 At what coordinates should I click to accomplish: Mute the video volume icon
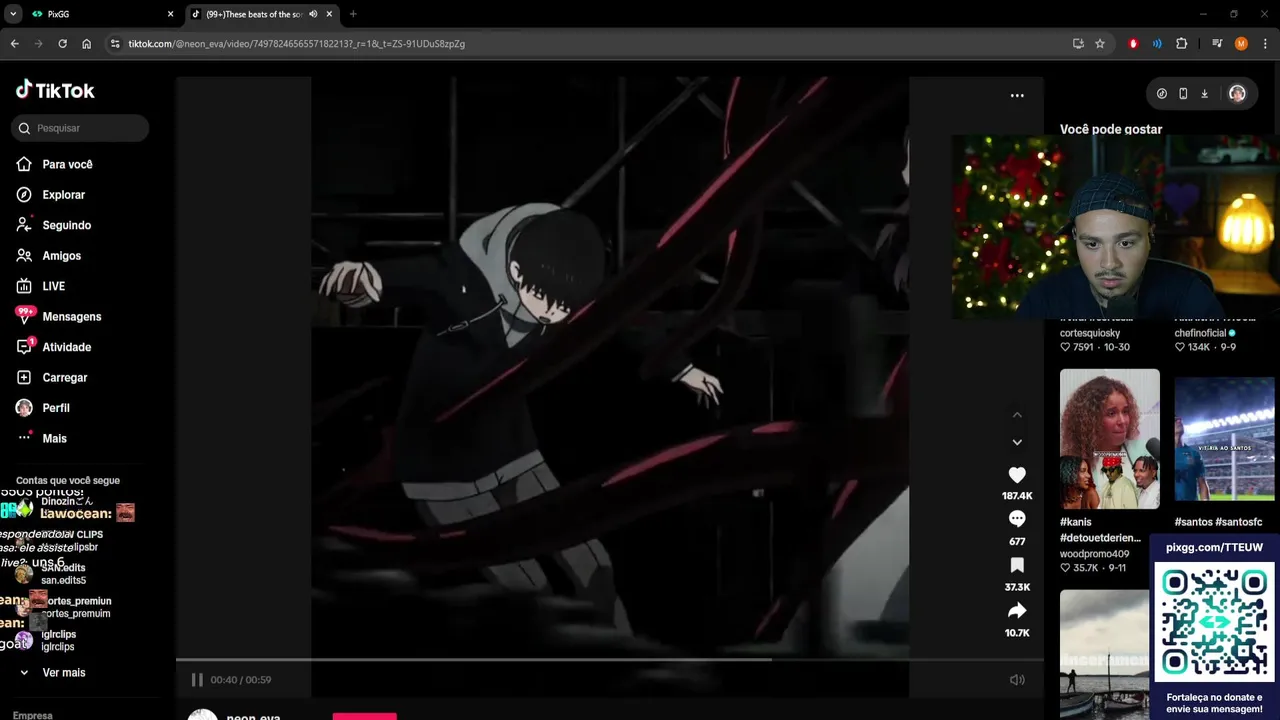click(1017, 680)
